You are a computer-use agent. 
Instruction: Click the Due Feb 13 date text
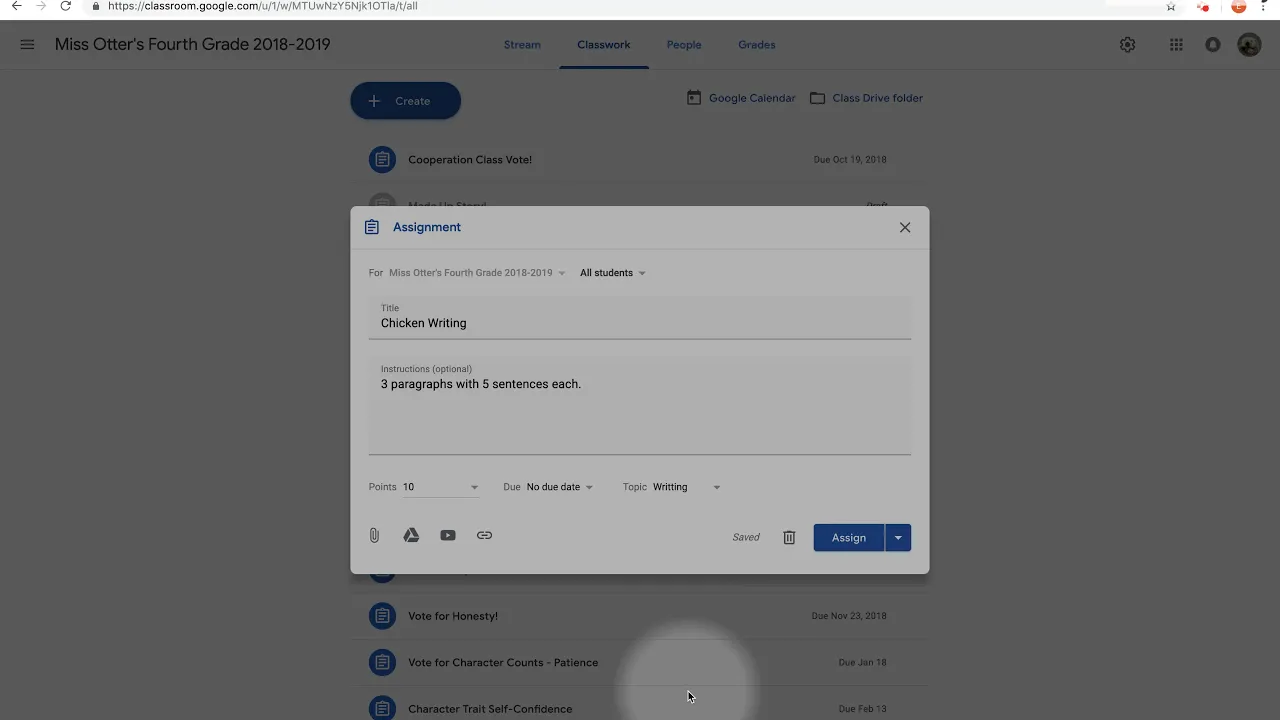[x=862, y=709]
